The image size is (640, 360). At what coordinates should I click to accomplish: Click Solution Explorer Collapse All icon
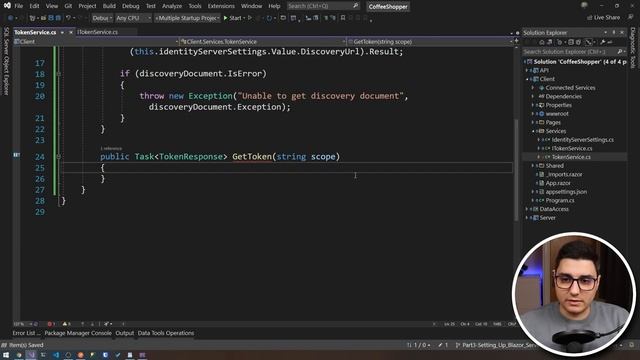(571, 42)
